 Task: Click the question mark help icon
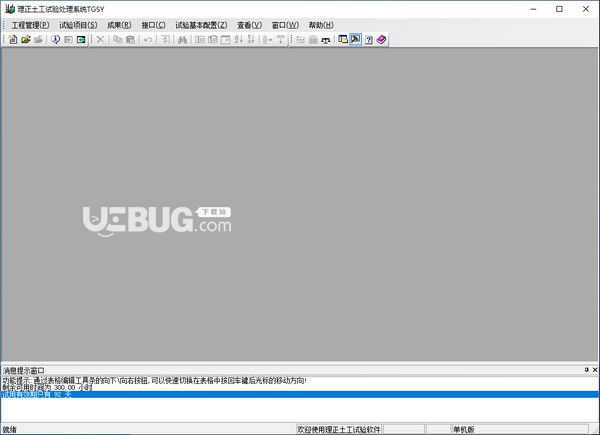[368, 39]
